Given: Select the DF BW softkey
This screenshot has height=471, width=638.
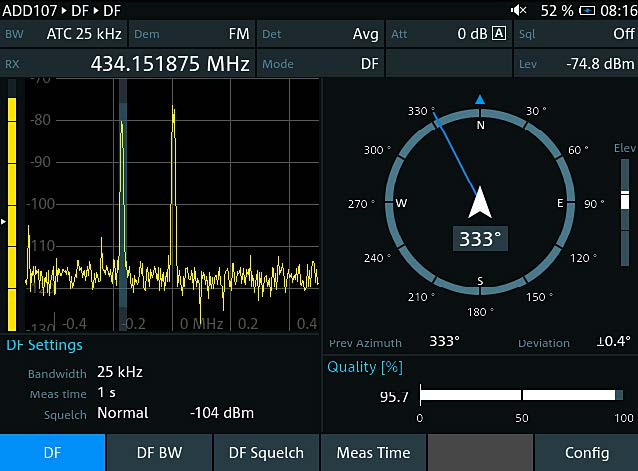Looking at the screenshot, I should point(159,452).
